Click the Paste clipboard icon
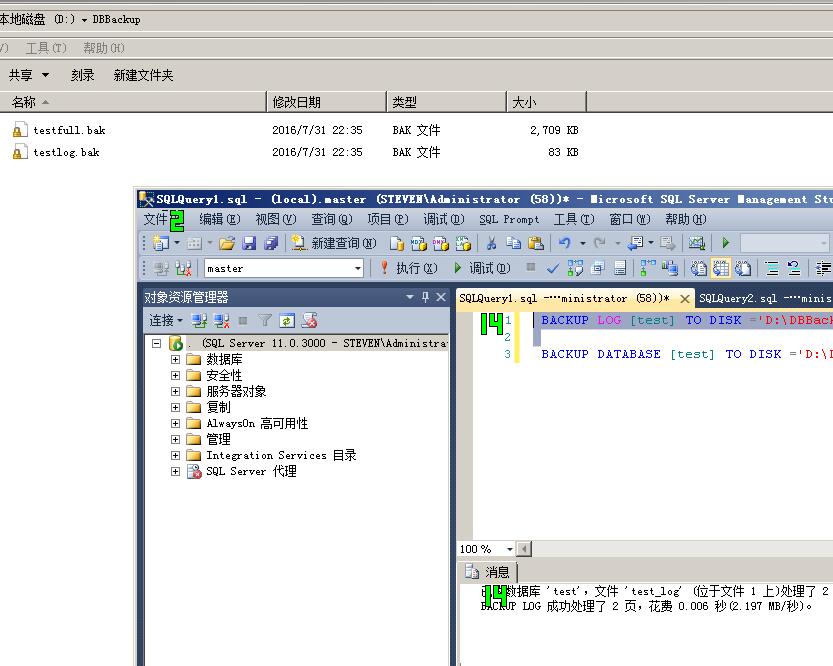 click(x=536, y=243)
